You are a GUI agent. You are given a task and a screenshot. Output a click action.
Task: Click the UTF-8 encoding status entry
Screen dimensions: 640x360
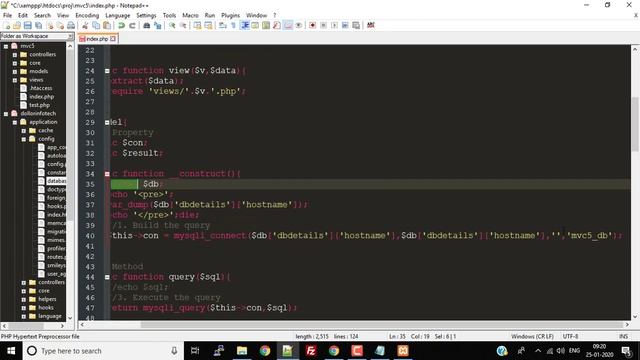[x=570, y=336]
